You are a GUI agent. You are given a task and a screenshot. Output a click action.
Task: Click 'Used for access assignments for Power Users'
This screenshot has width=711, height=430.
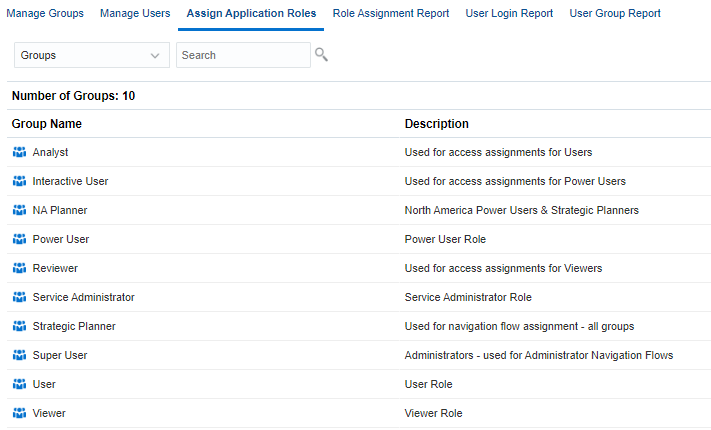515,181
